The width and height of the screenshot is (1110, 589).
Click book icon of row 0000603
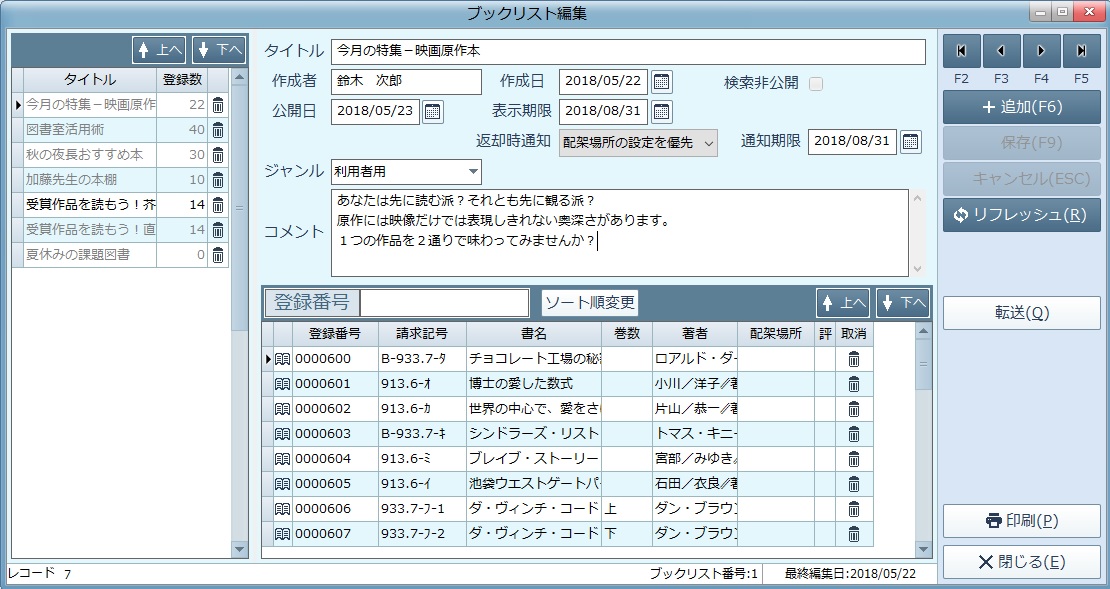[x=282, y=434]
